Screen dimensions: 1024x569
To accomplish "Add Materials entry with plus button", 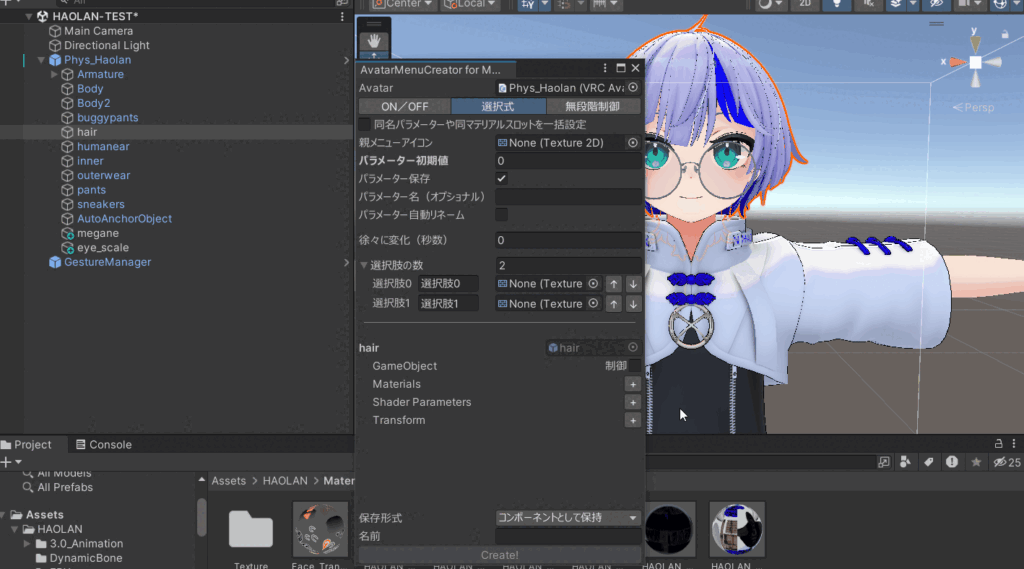I will click(x=633, y=384).
